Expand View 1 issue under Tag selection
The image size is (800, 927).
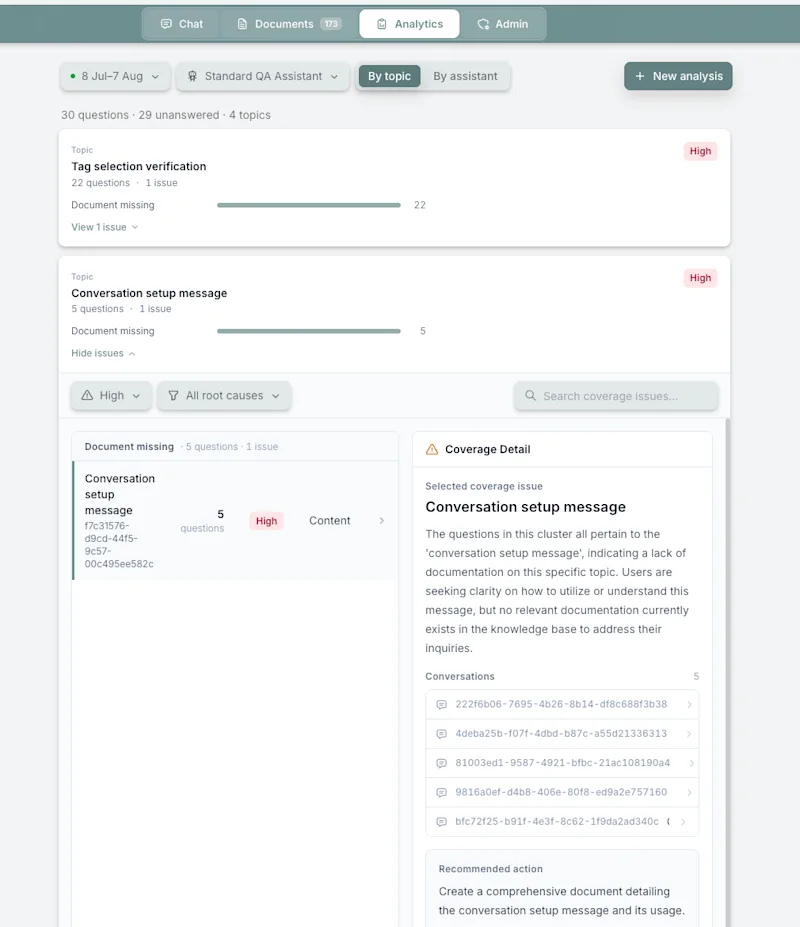tap(105, 228)
